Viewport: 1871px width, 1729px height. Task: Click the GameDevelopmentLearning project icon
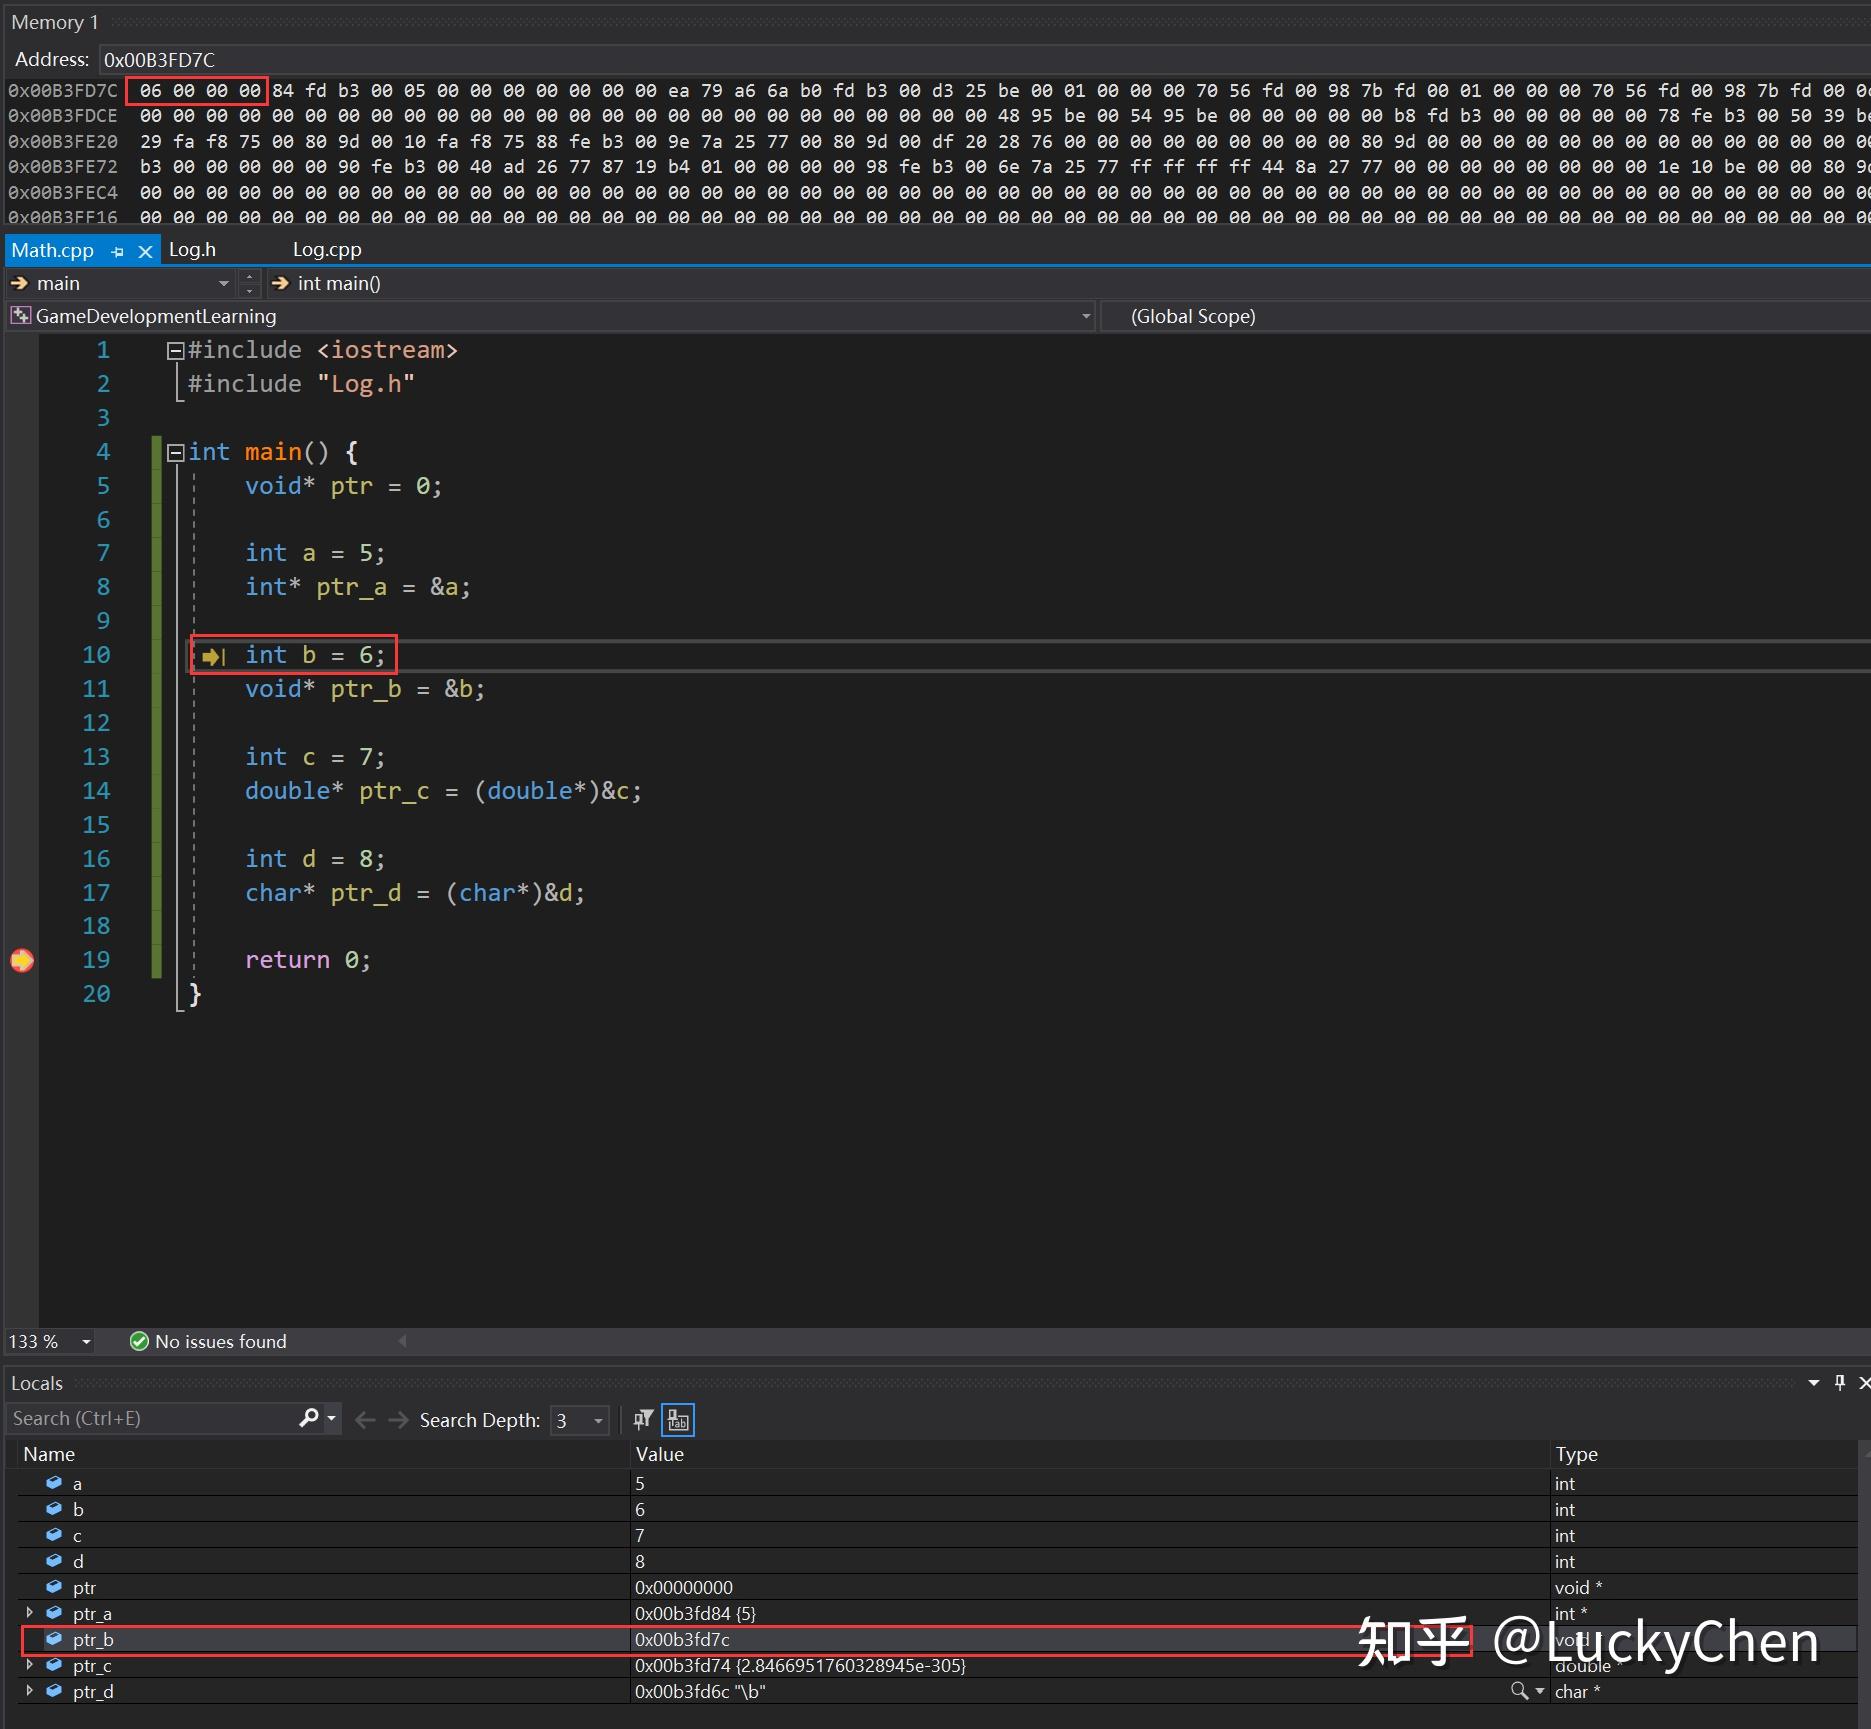point(19,315)
